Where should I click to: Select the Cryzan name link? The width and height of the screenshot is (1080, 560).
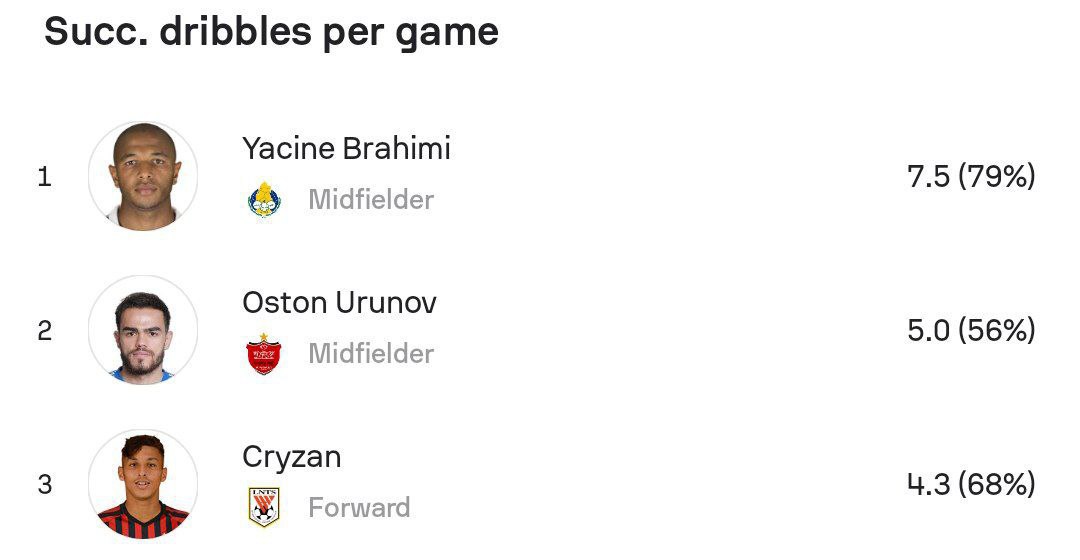pos(292,457)
